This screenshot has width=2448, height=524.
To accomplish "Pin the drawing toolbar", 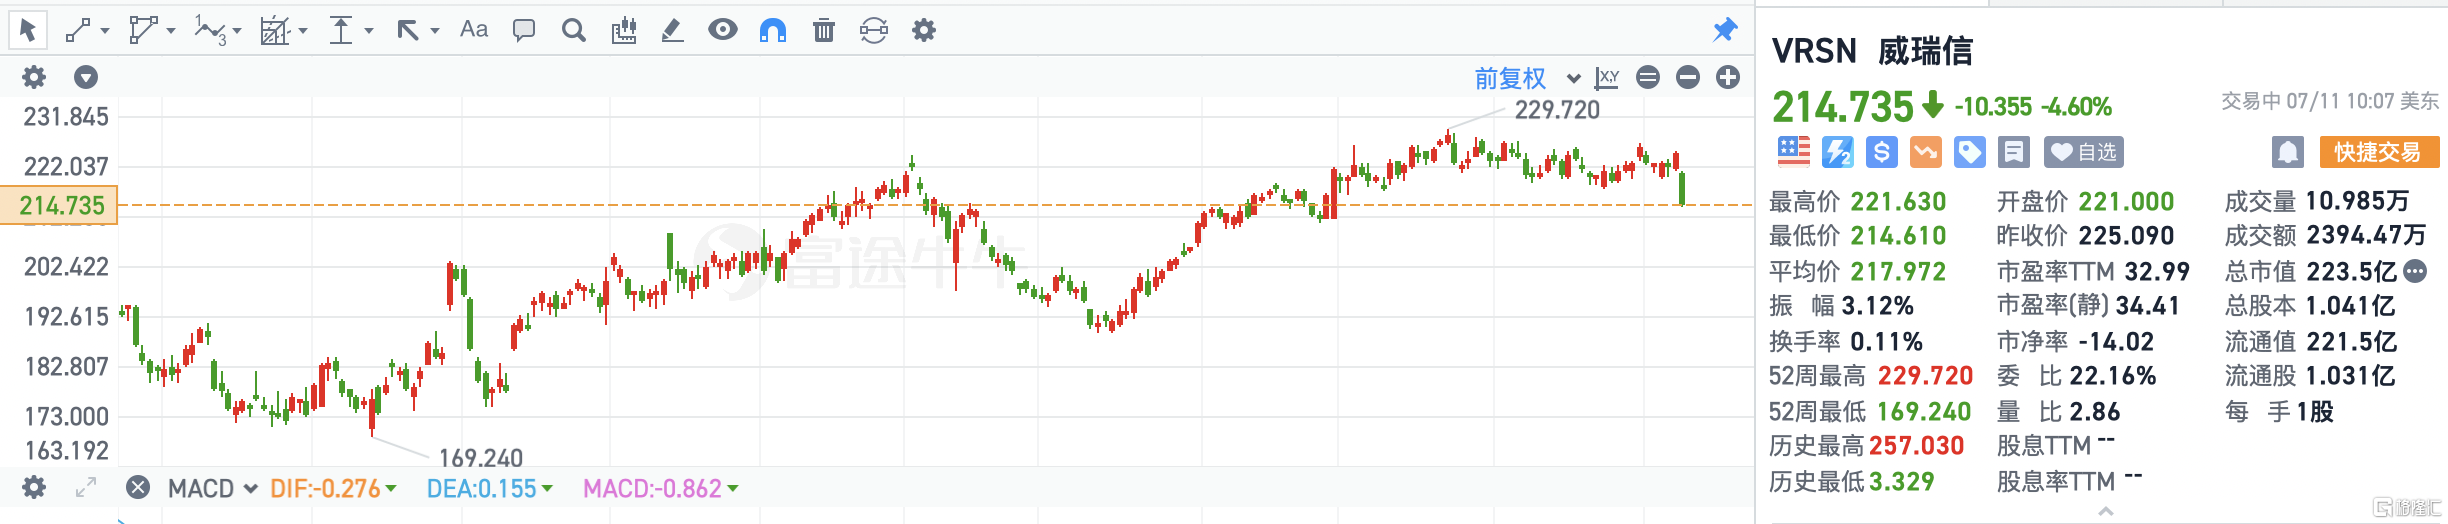I will [x=1725, y=30].
